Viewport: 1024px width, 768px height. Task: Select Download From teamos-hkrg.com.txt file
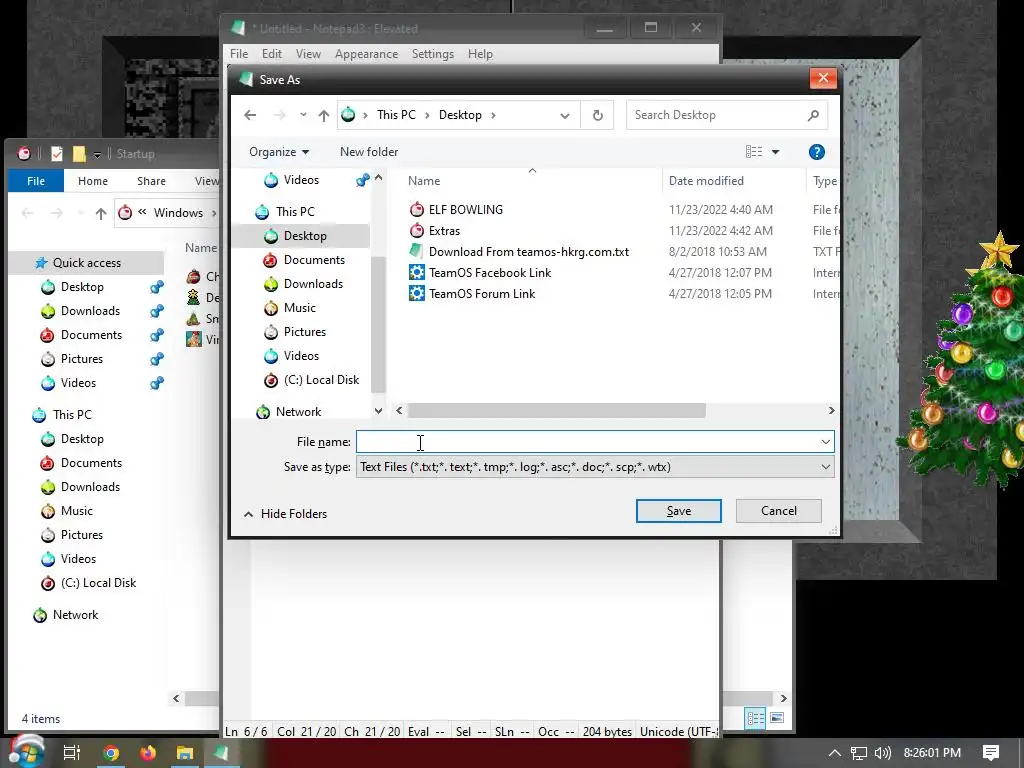coord(528,251)
